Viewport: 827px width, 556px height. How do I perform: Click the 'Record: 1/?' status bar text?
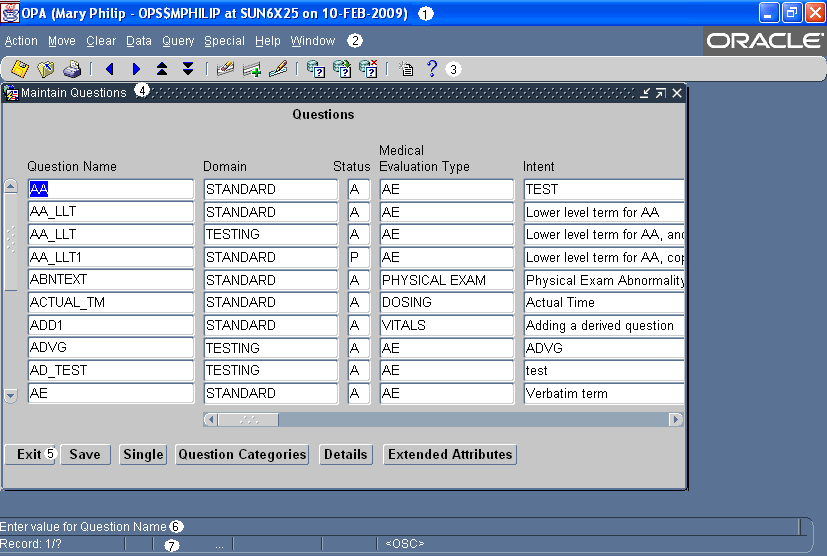(x=31, y=543)
